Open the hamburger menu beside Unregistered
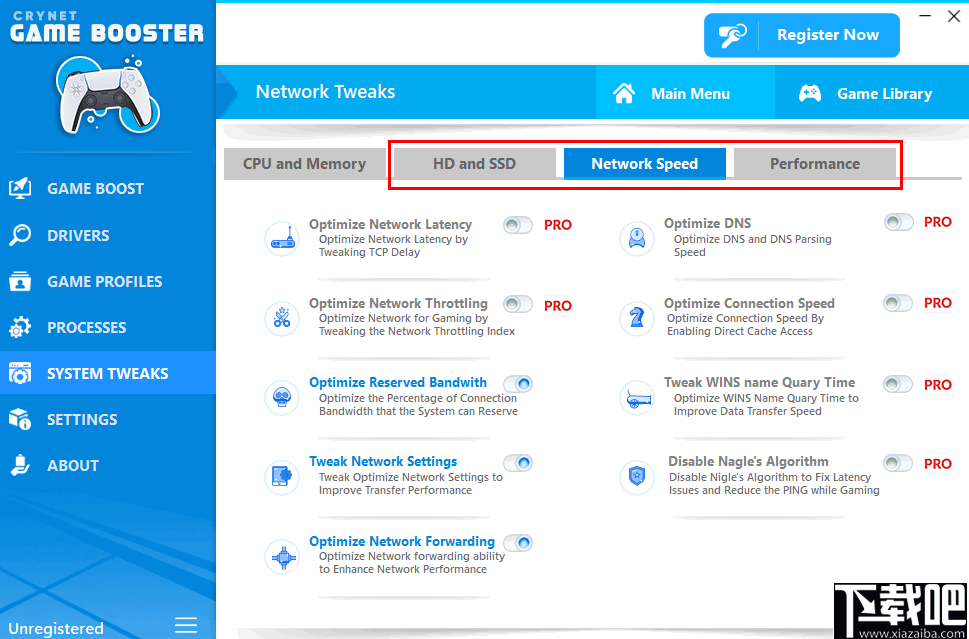This screenshot has height=639, width=969. (186, 625)
